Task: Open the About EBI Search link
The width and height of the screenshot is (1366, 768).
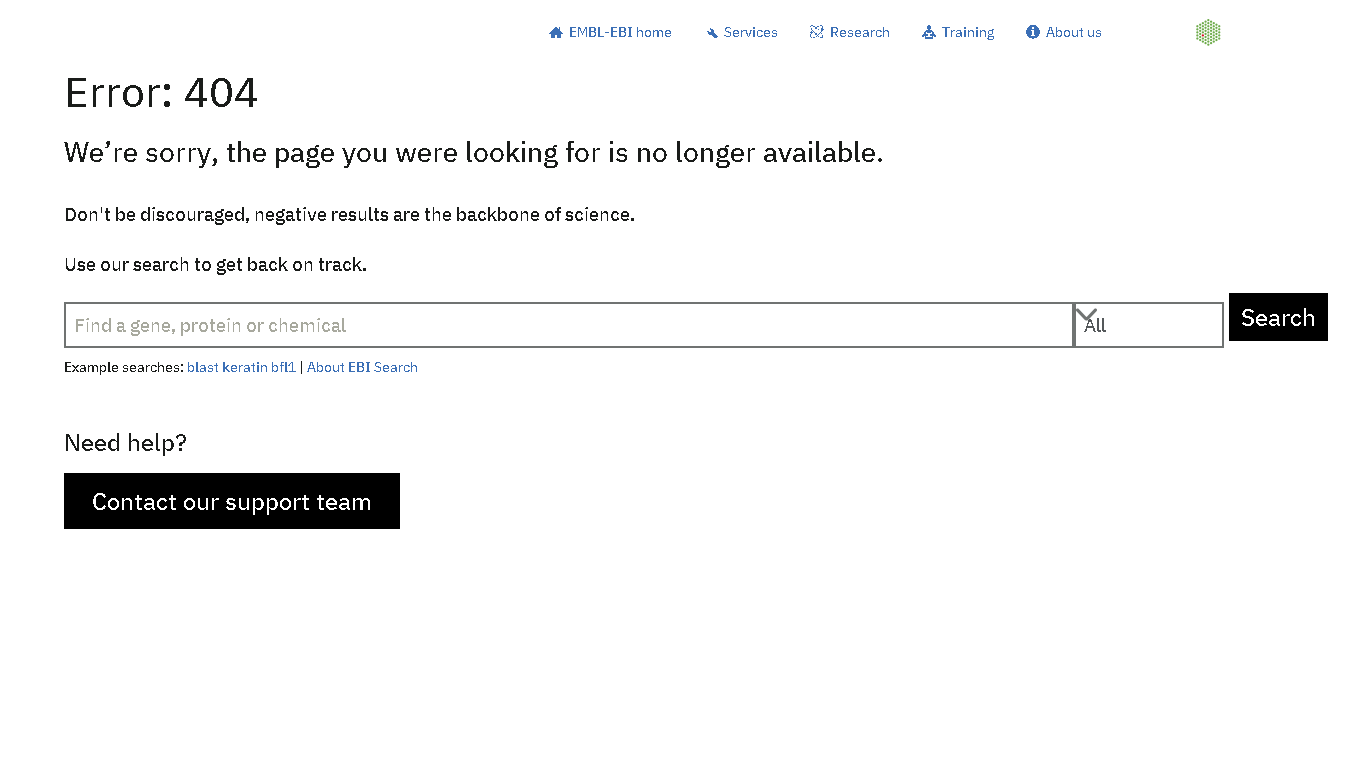Action: click(x=362, y=367)
